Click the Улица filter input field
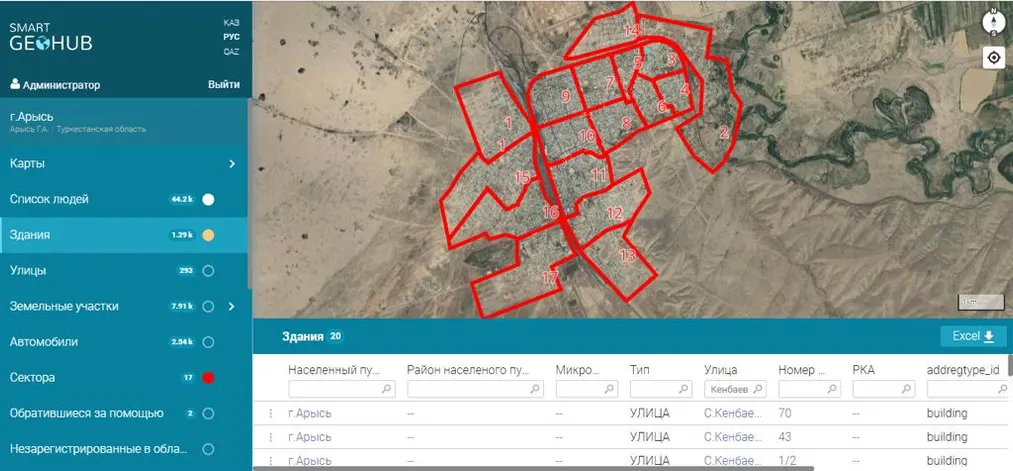 (728, 389)
